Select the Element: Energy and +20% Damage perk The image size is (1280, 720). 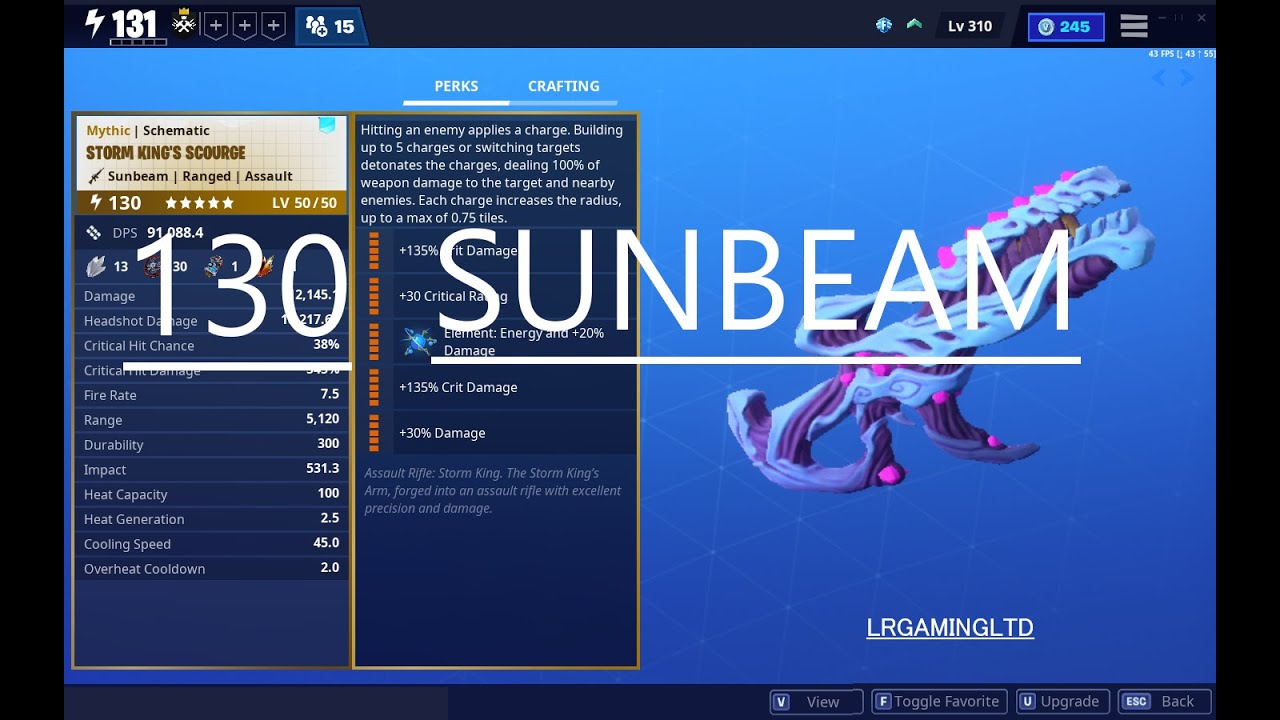[x=515, y=342]
